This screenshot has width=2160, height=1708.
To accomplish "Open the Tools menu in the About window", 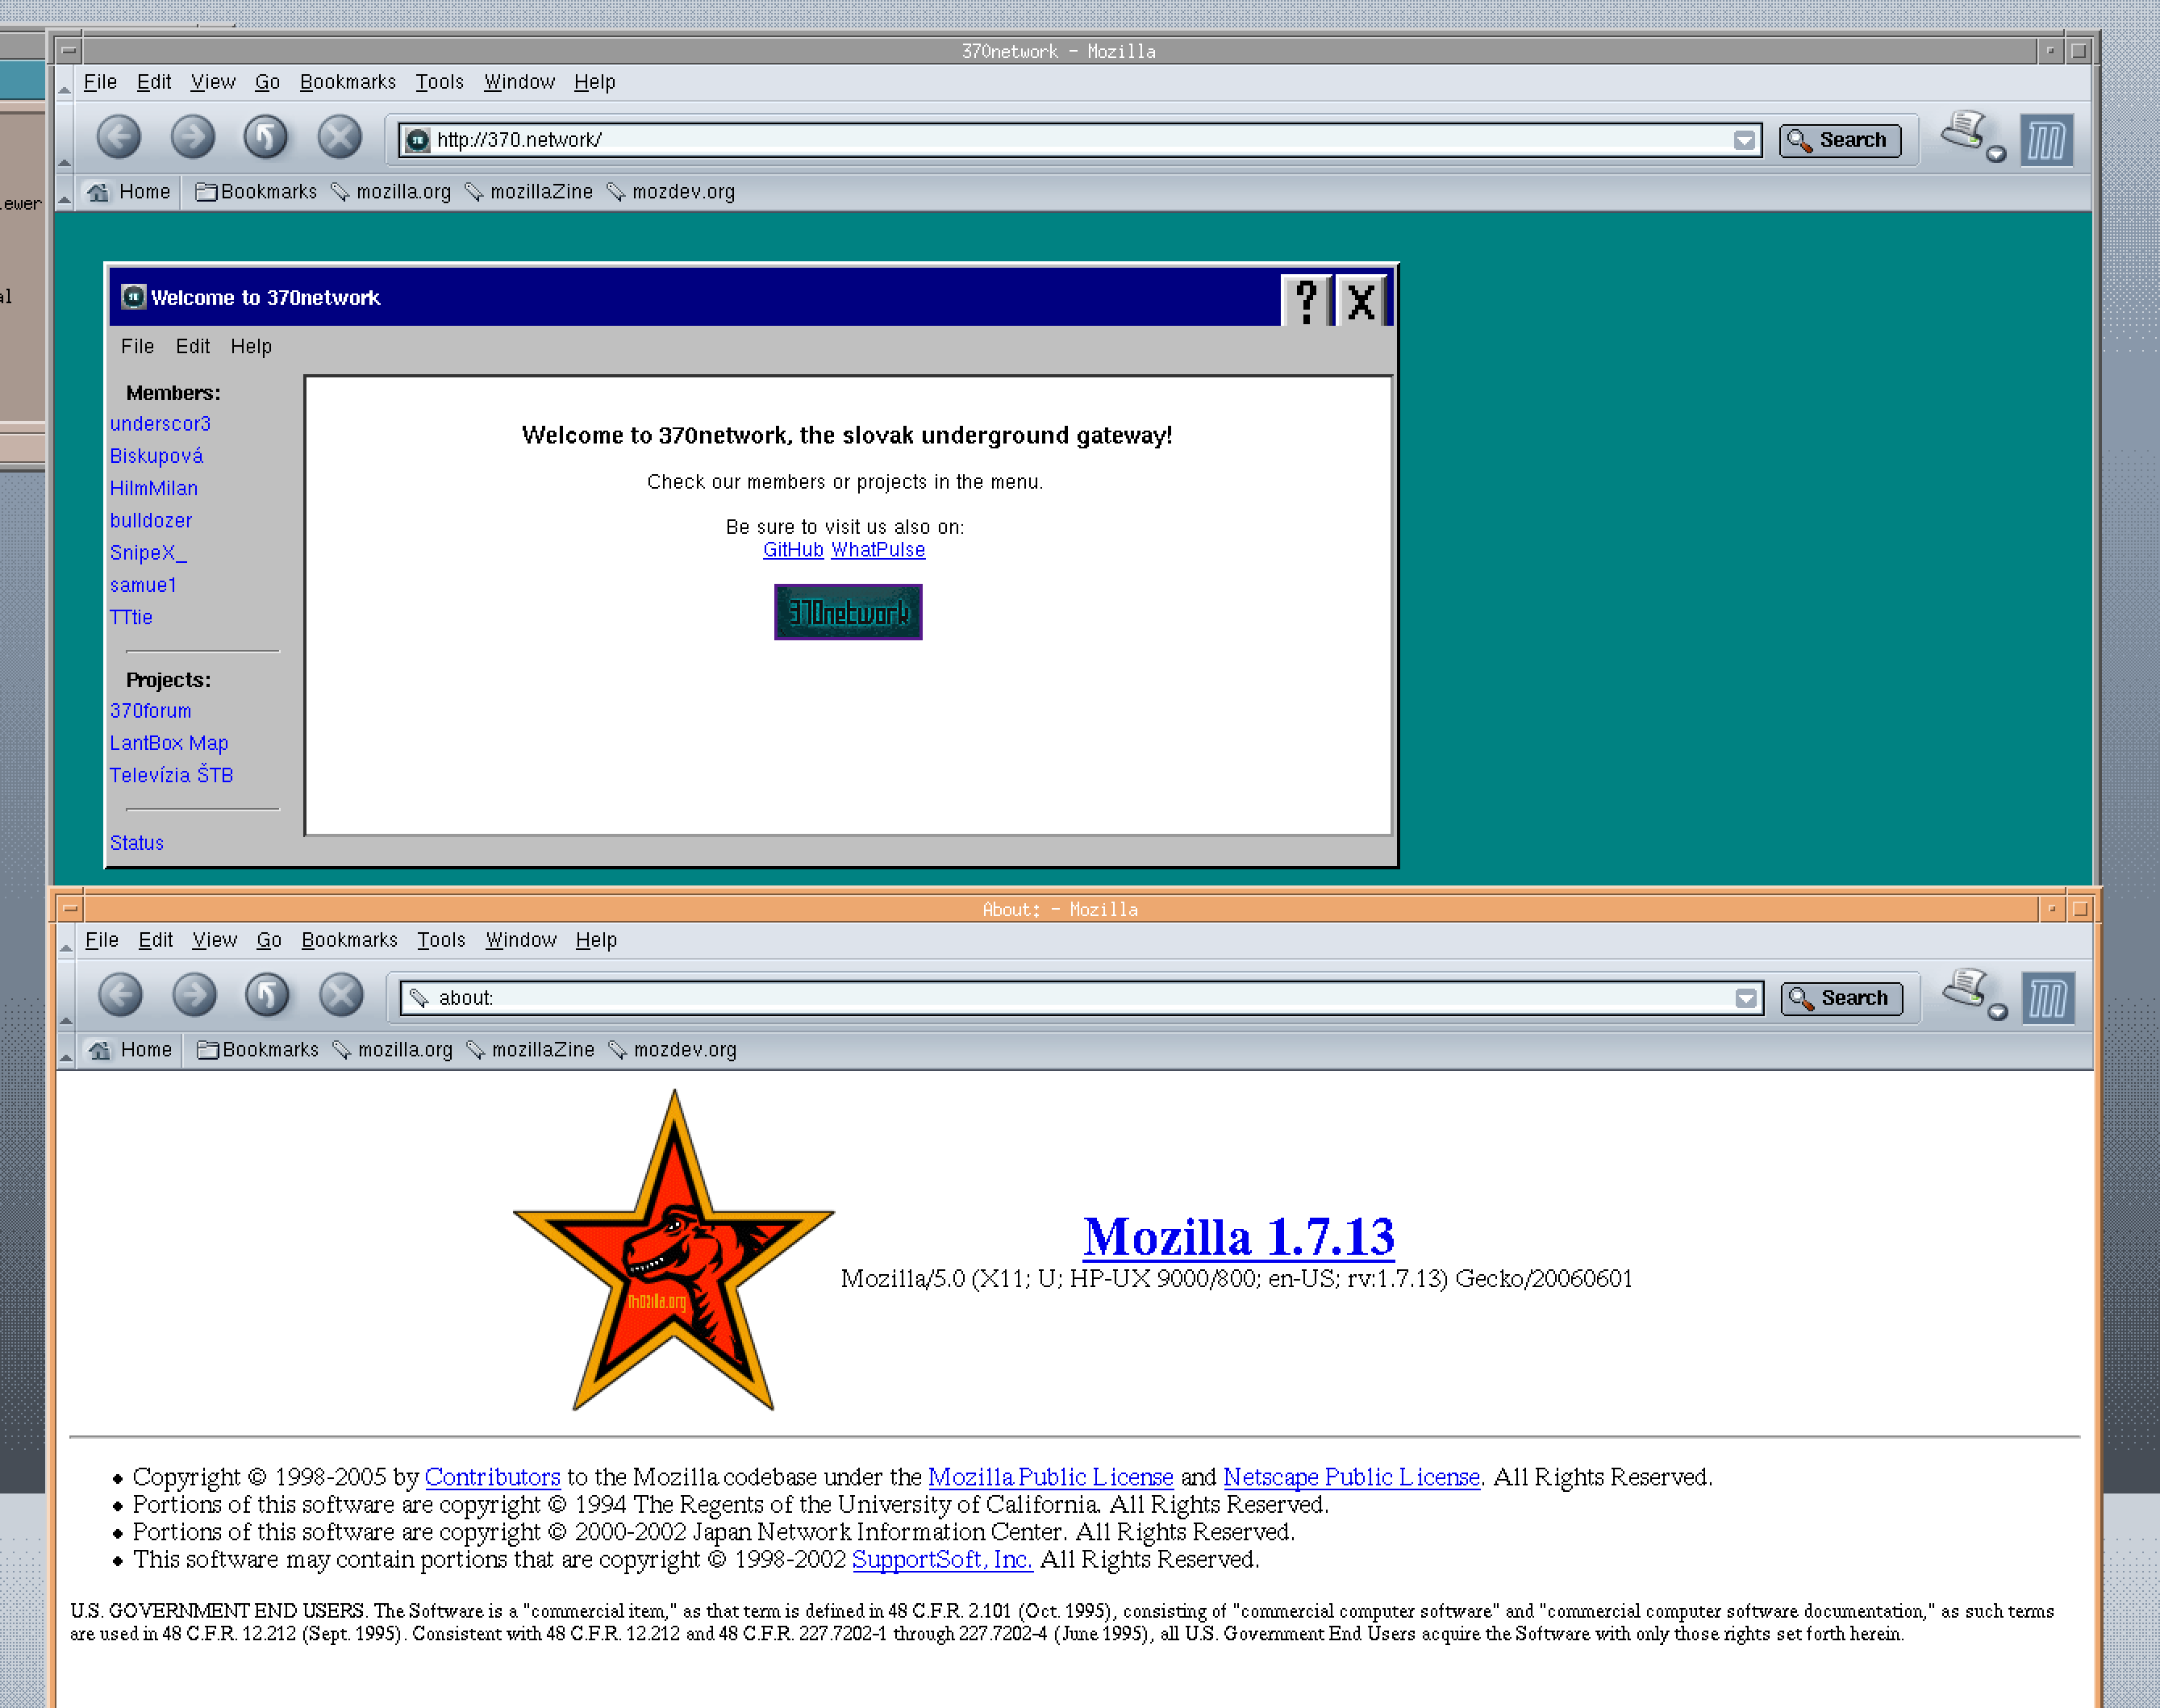I will [441, 940].
